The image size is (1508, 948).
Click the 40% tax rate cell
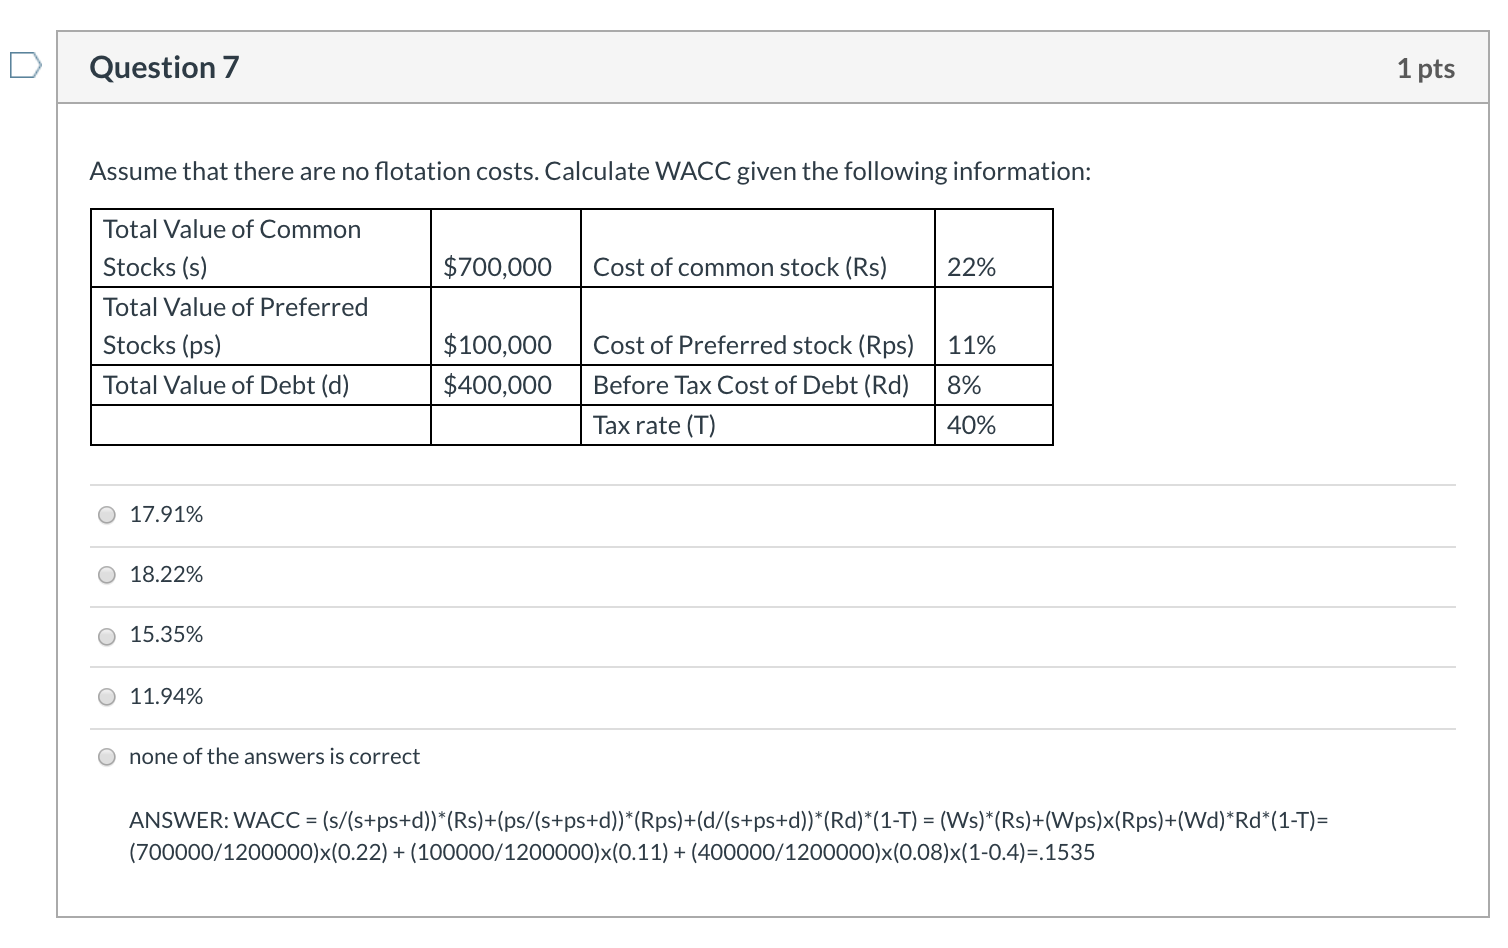coord(969,424)
